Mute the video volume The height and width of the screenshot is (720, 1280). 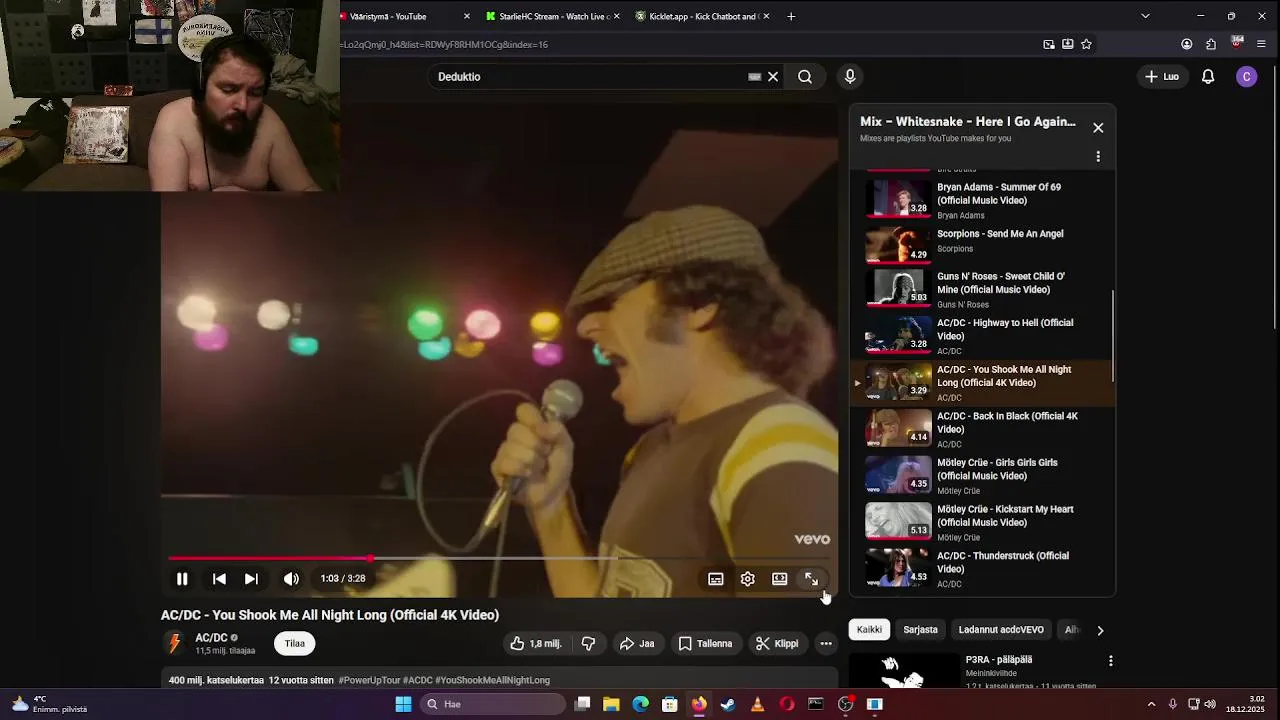(291, 579)
